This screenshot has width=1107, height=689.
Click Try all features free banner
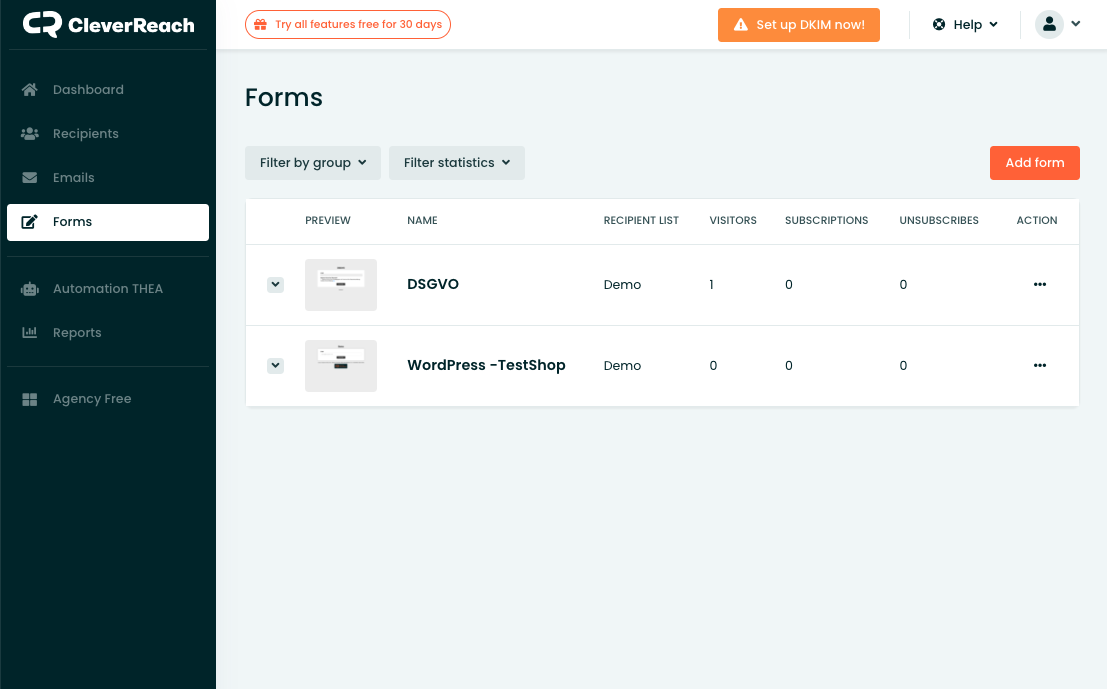pos(348,25)
